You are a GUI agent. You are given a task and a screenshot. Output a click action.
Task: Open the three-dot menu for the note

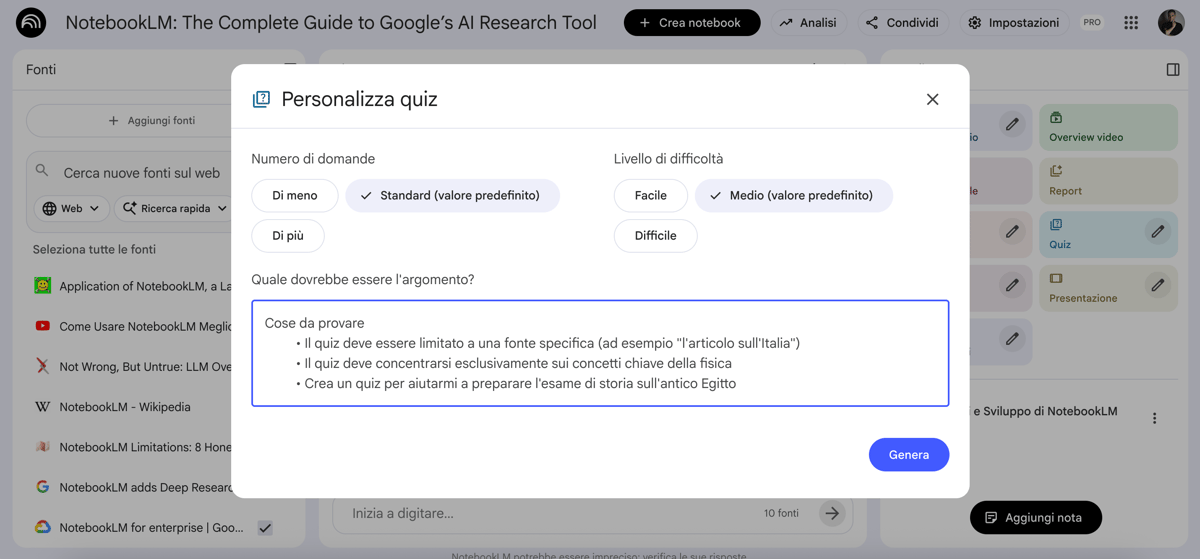point(1154,419)
